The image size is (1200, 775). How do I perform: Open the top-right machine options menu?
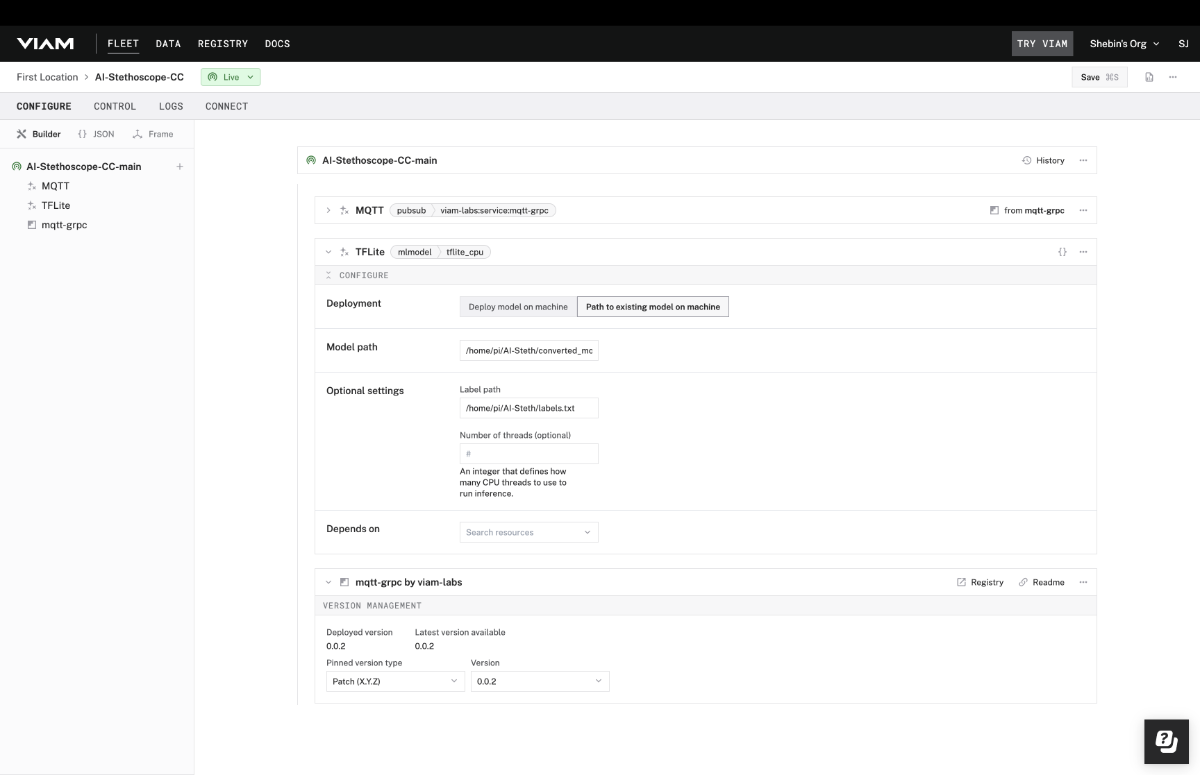click(x=1173, y=77)
